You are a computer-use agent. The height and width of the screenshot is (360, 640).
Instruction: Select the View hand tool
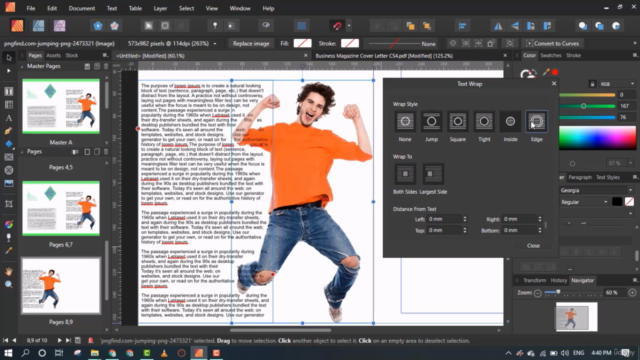click(9, 271)
